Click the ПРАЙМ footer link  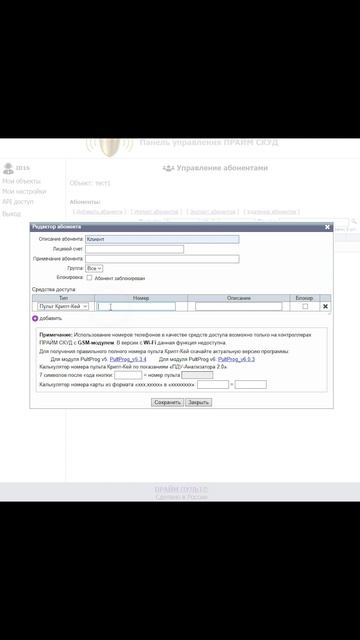pos(181,489)
